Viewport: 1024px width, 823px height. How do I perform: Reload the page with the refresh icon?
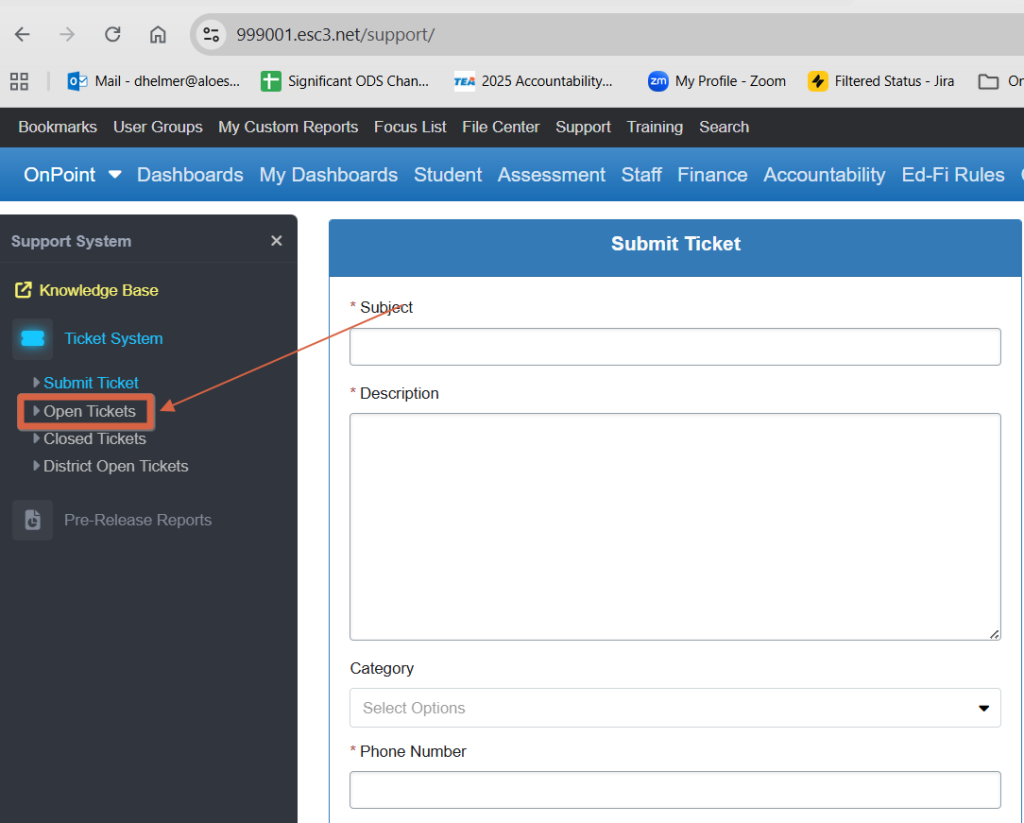112,33
